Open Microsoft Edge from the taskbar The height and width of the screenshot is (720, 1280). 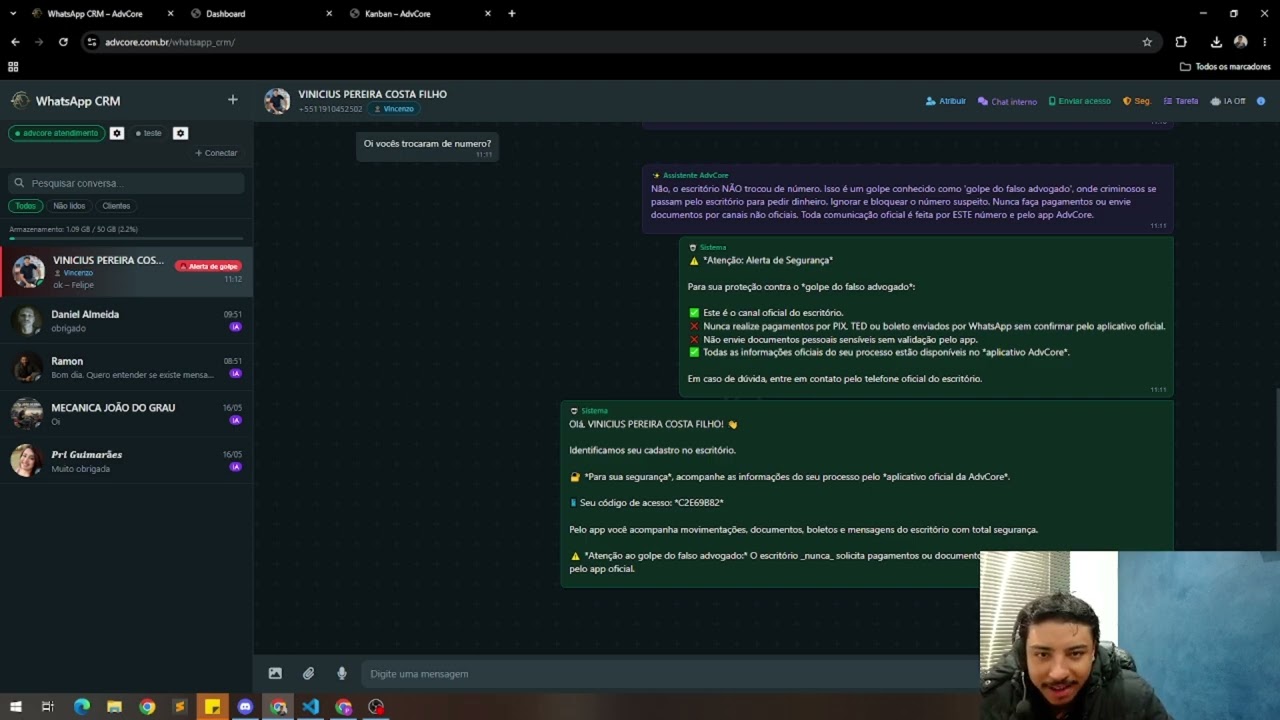pos(82,707)
